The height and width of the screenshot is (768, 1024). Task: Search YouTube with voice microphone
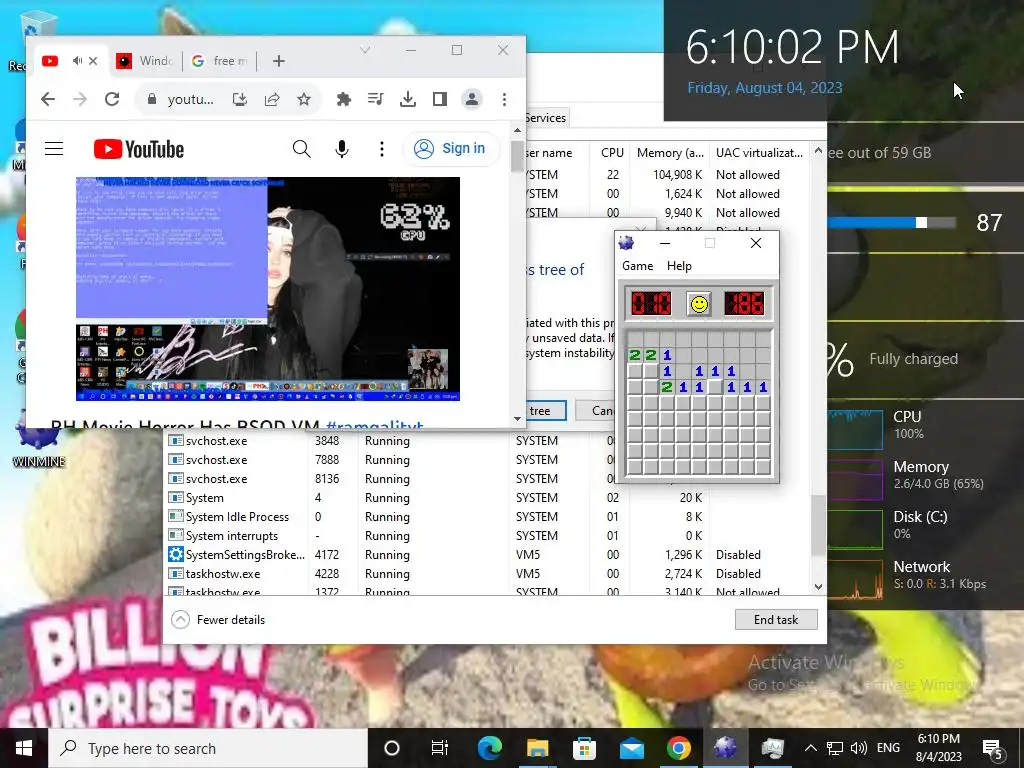(342, 149)
